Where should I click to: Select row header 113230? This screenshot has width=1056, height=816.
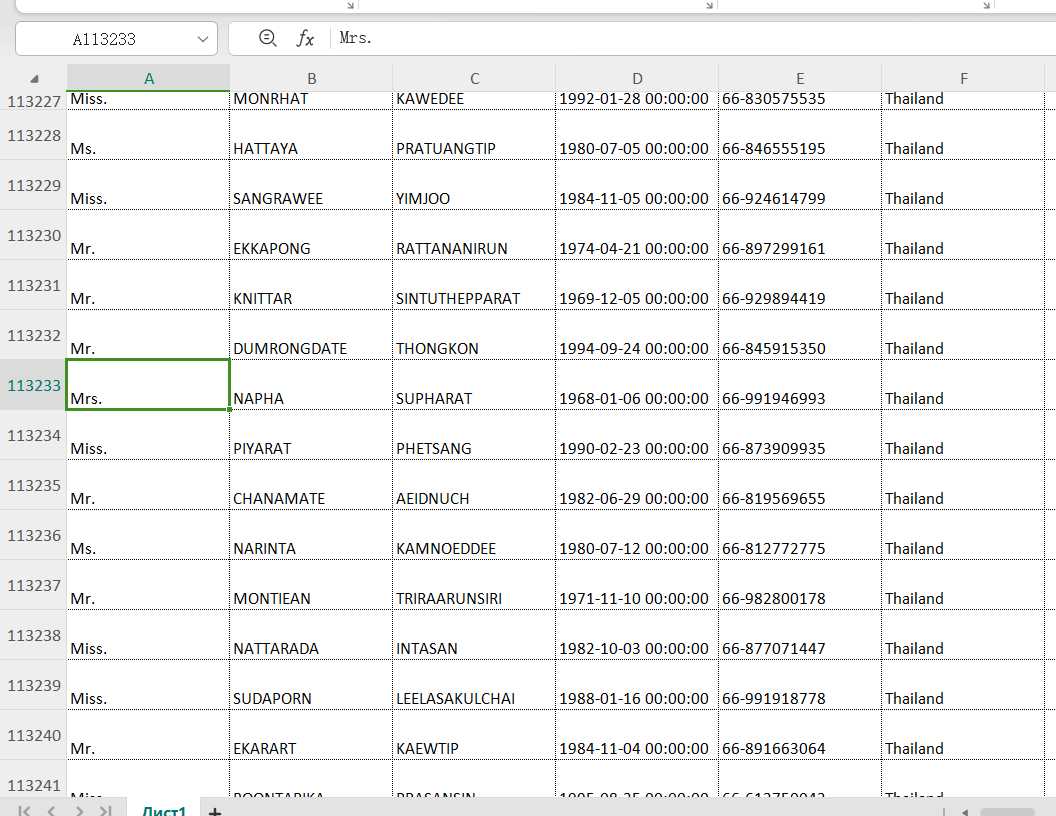point(34,235)
